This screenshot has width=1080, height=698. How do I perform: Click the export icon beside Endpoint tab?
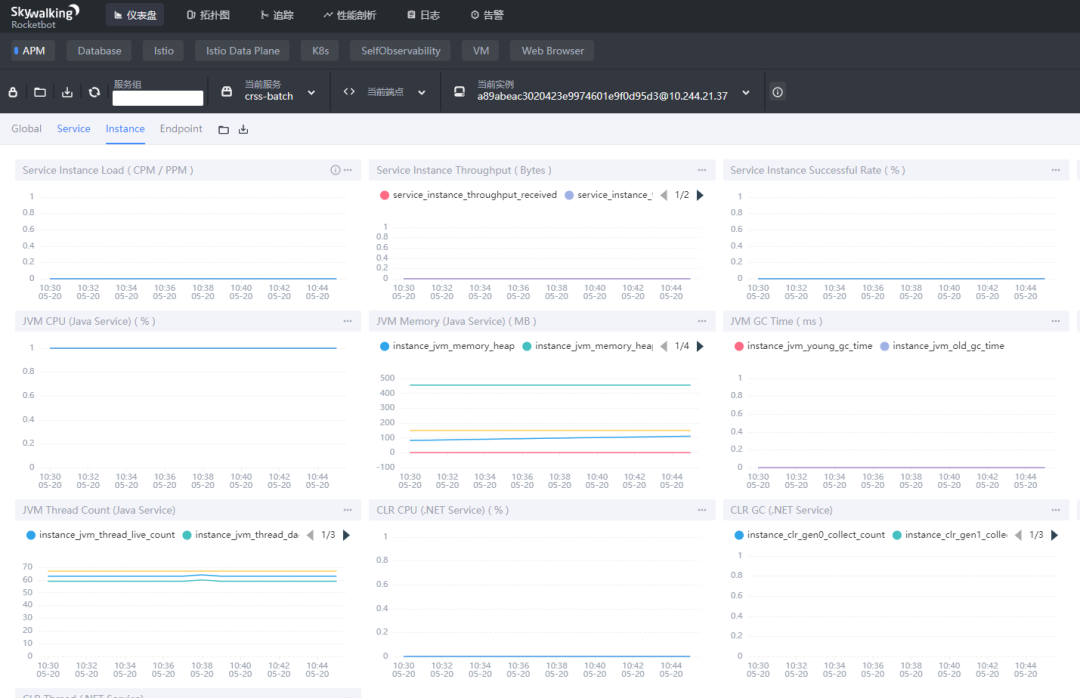click(x=243, y=130)
